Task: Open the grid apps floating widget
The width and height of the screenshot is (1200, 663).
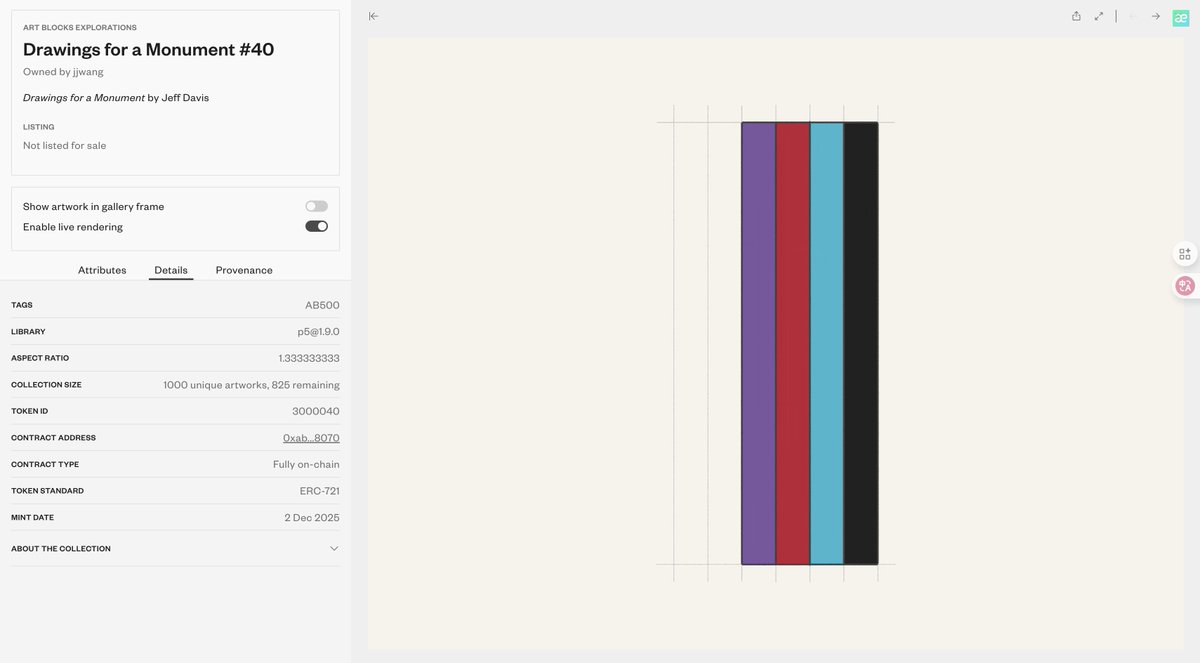Action: 1185,254
